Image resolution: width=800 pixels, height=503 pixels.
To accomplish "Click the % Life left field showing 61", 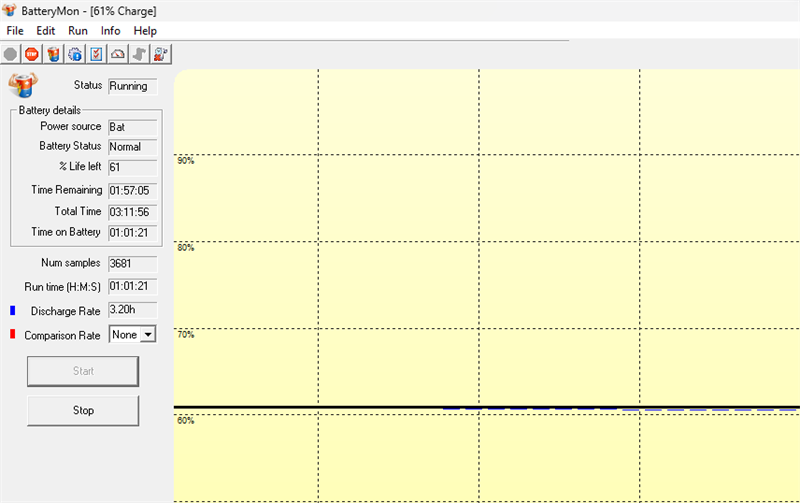I will (133, 167).
